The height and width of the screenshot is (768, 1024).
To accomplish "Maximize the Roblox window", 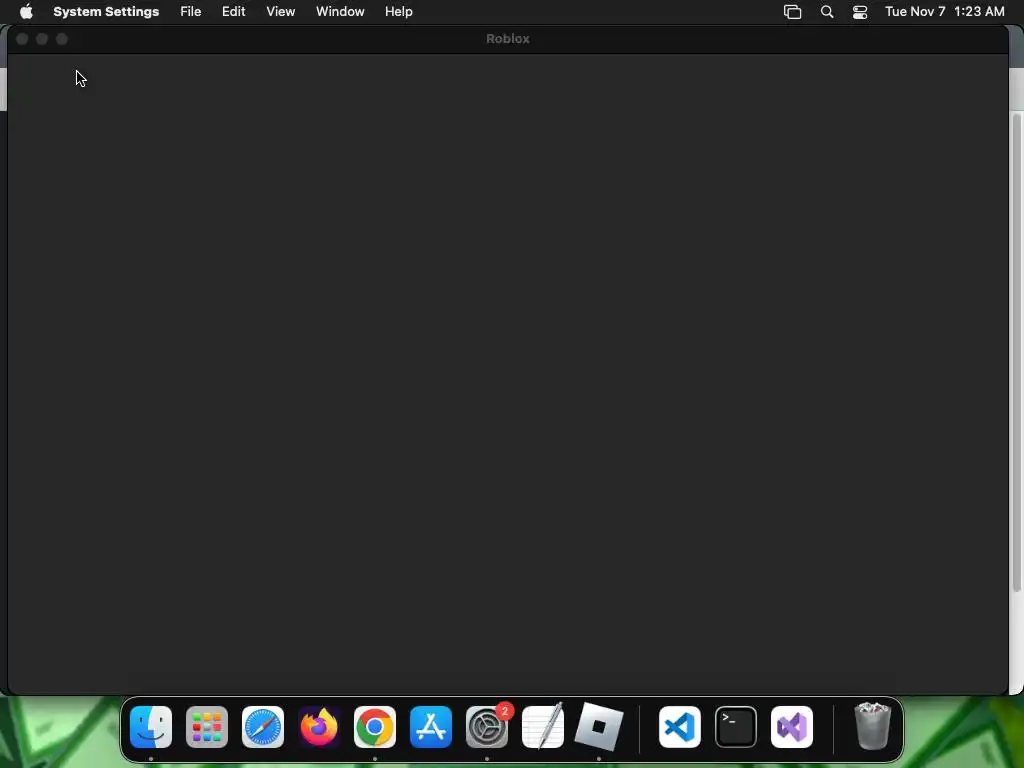I will pyautogui.click(x=62, y=39).
